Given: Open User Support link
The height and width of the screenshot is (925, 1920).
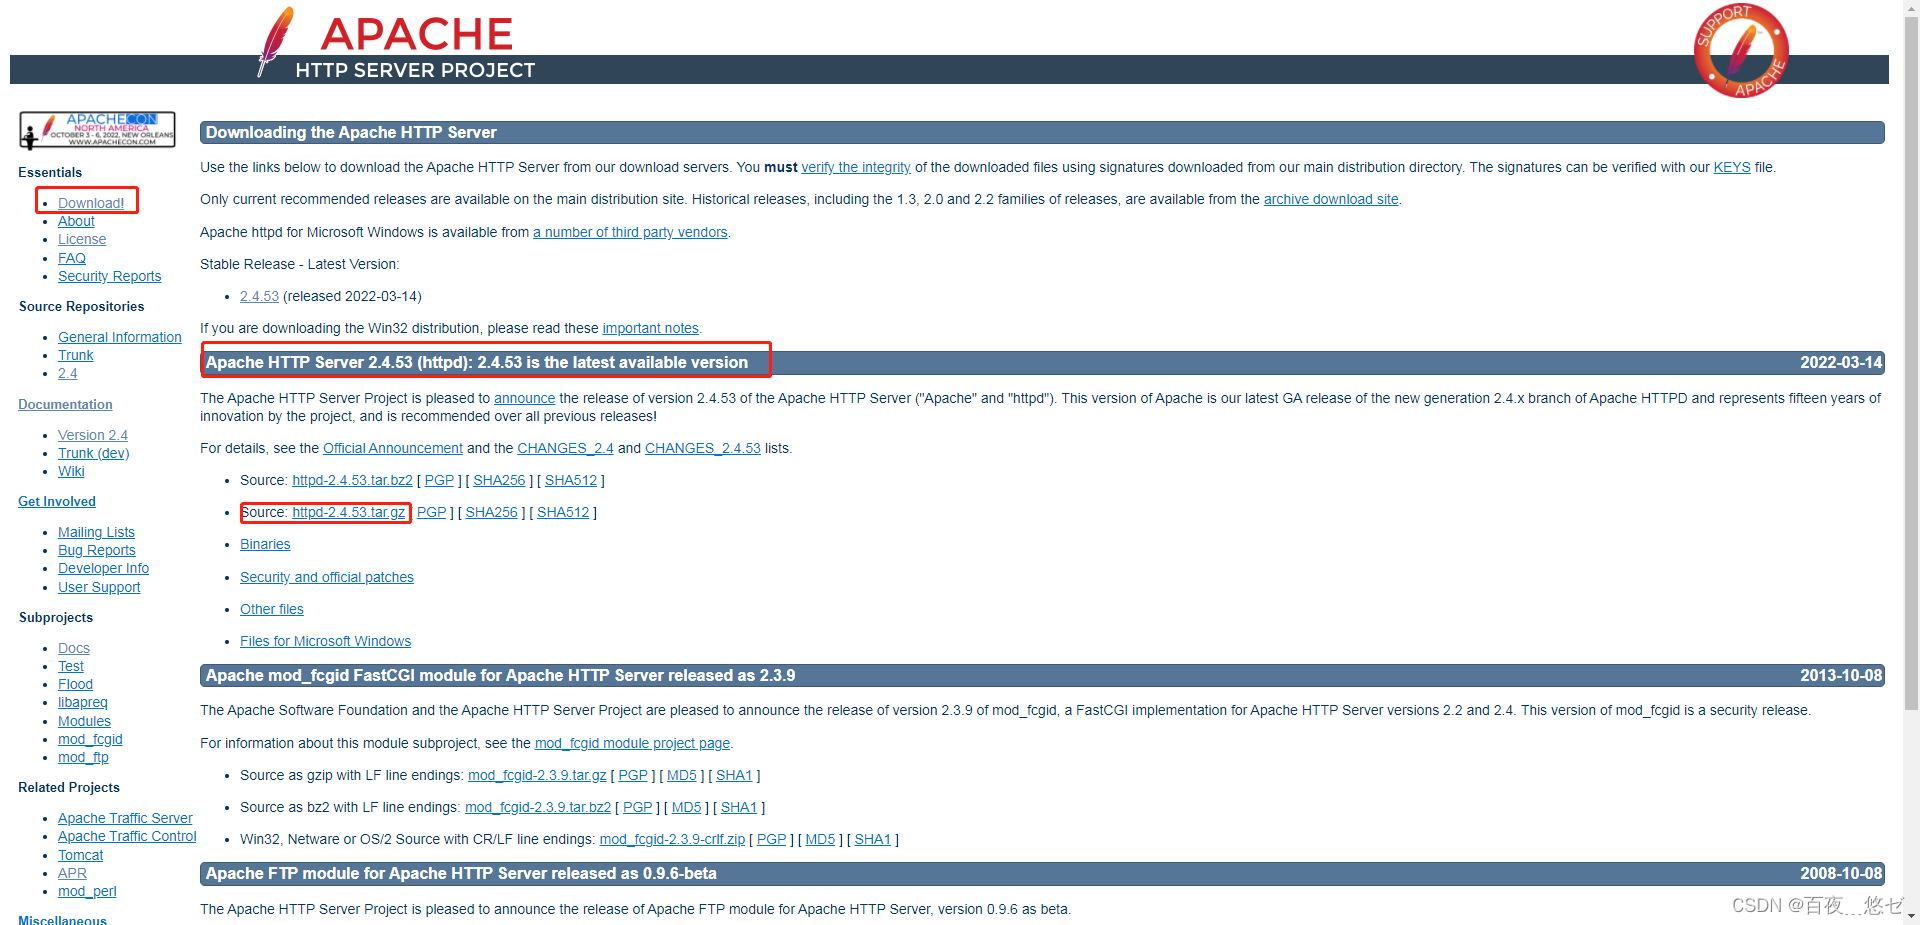Looking at the screenshot, I should [99, 587].
